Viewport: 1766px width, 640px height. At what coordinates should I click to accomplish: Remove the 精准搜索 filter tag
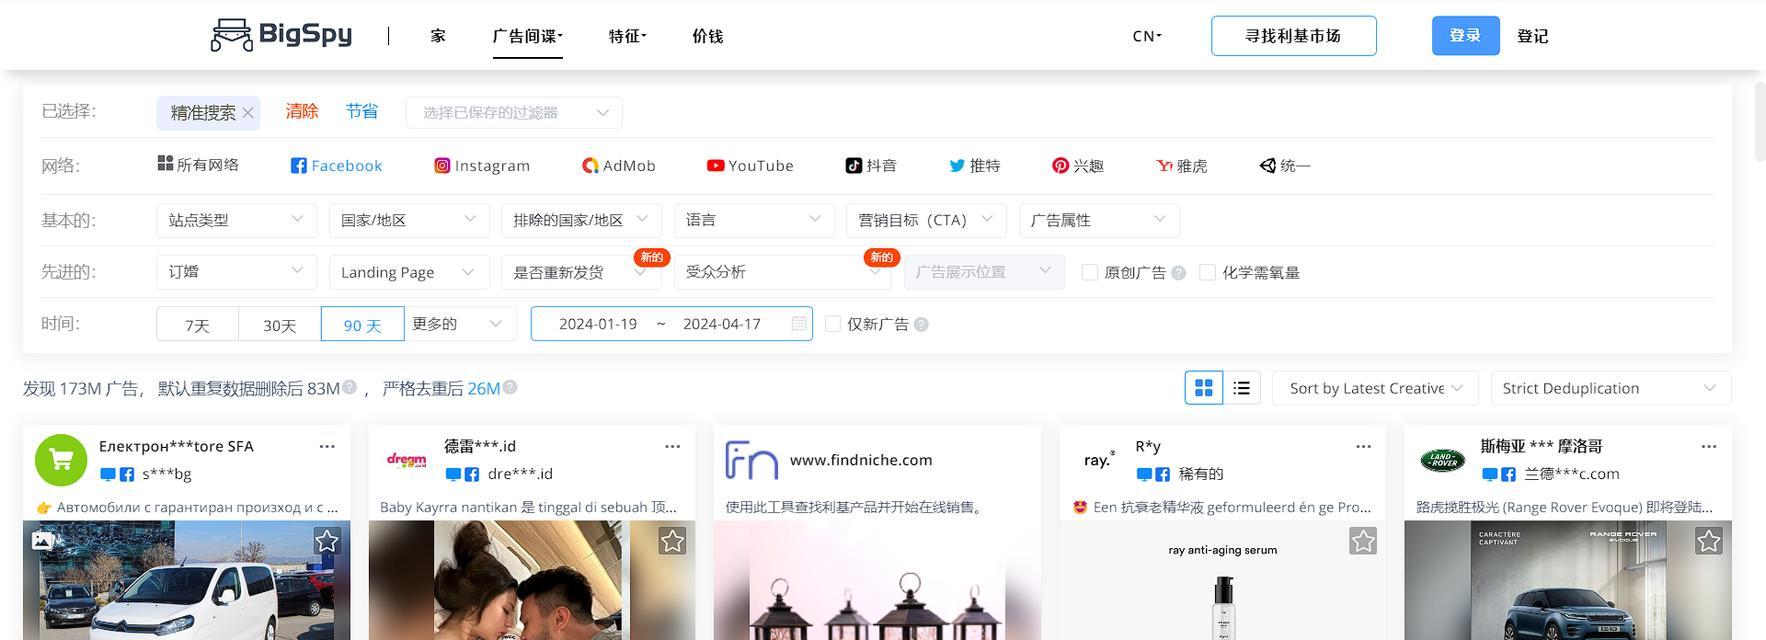248,113
